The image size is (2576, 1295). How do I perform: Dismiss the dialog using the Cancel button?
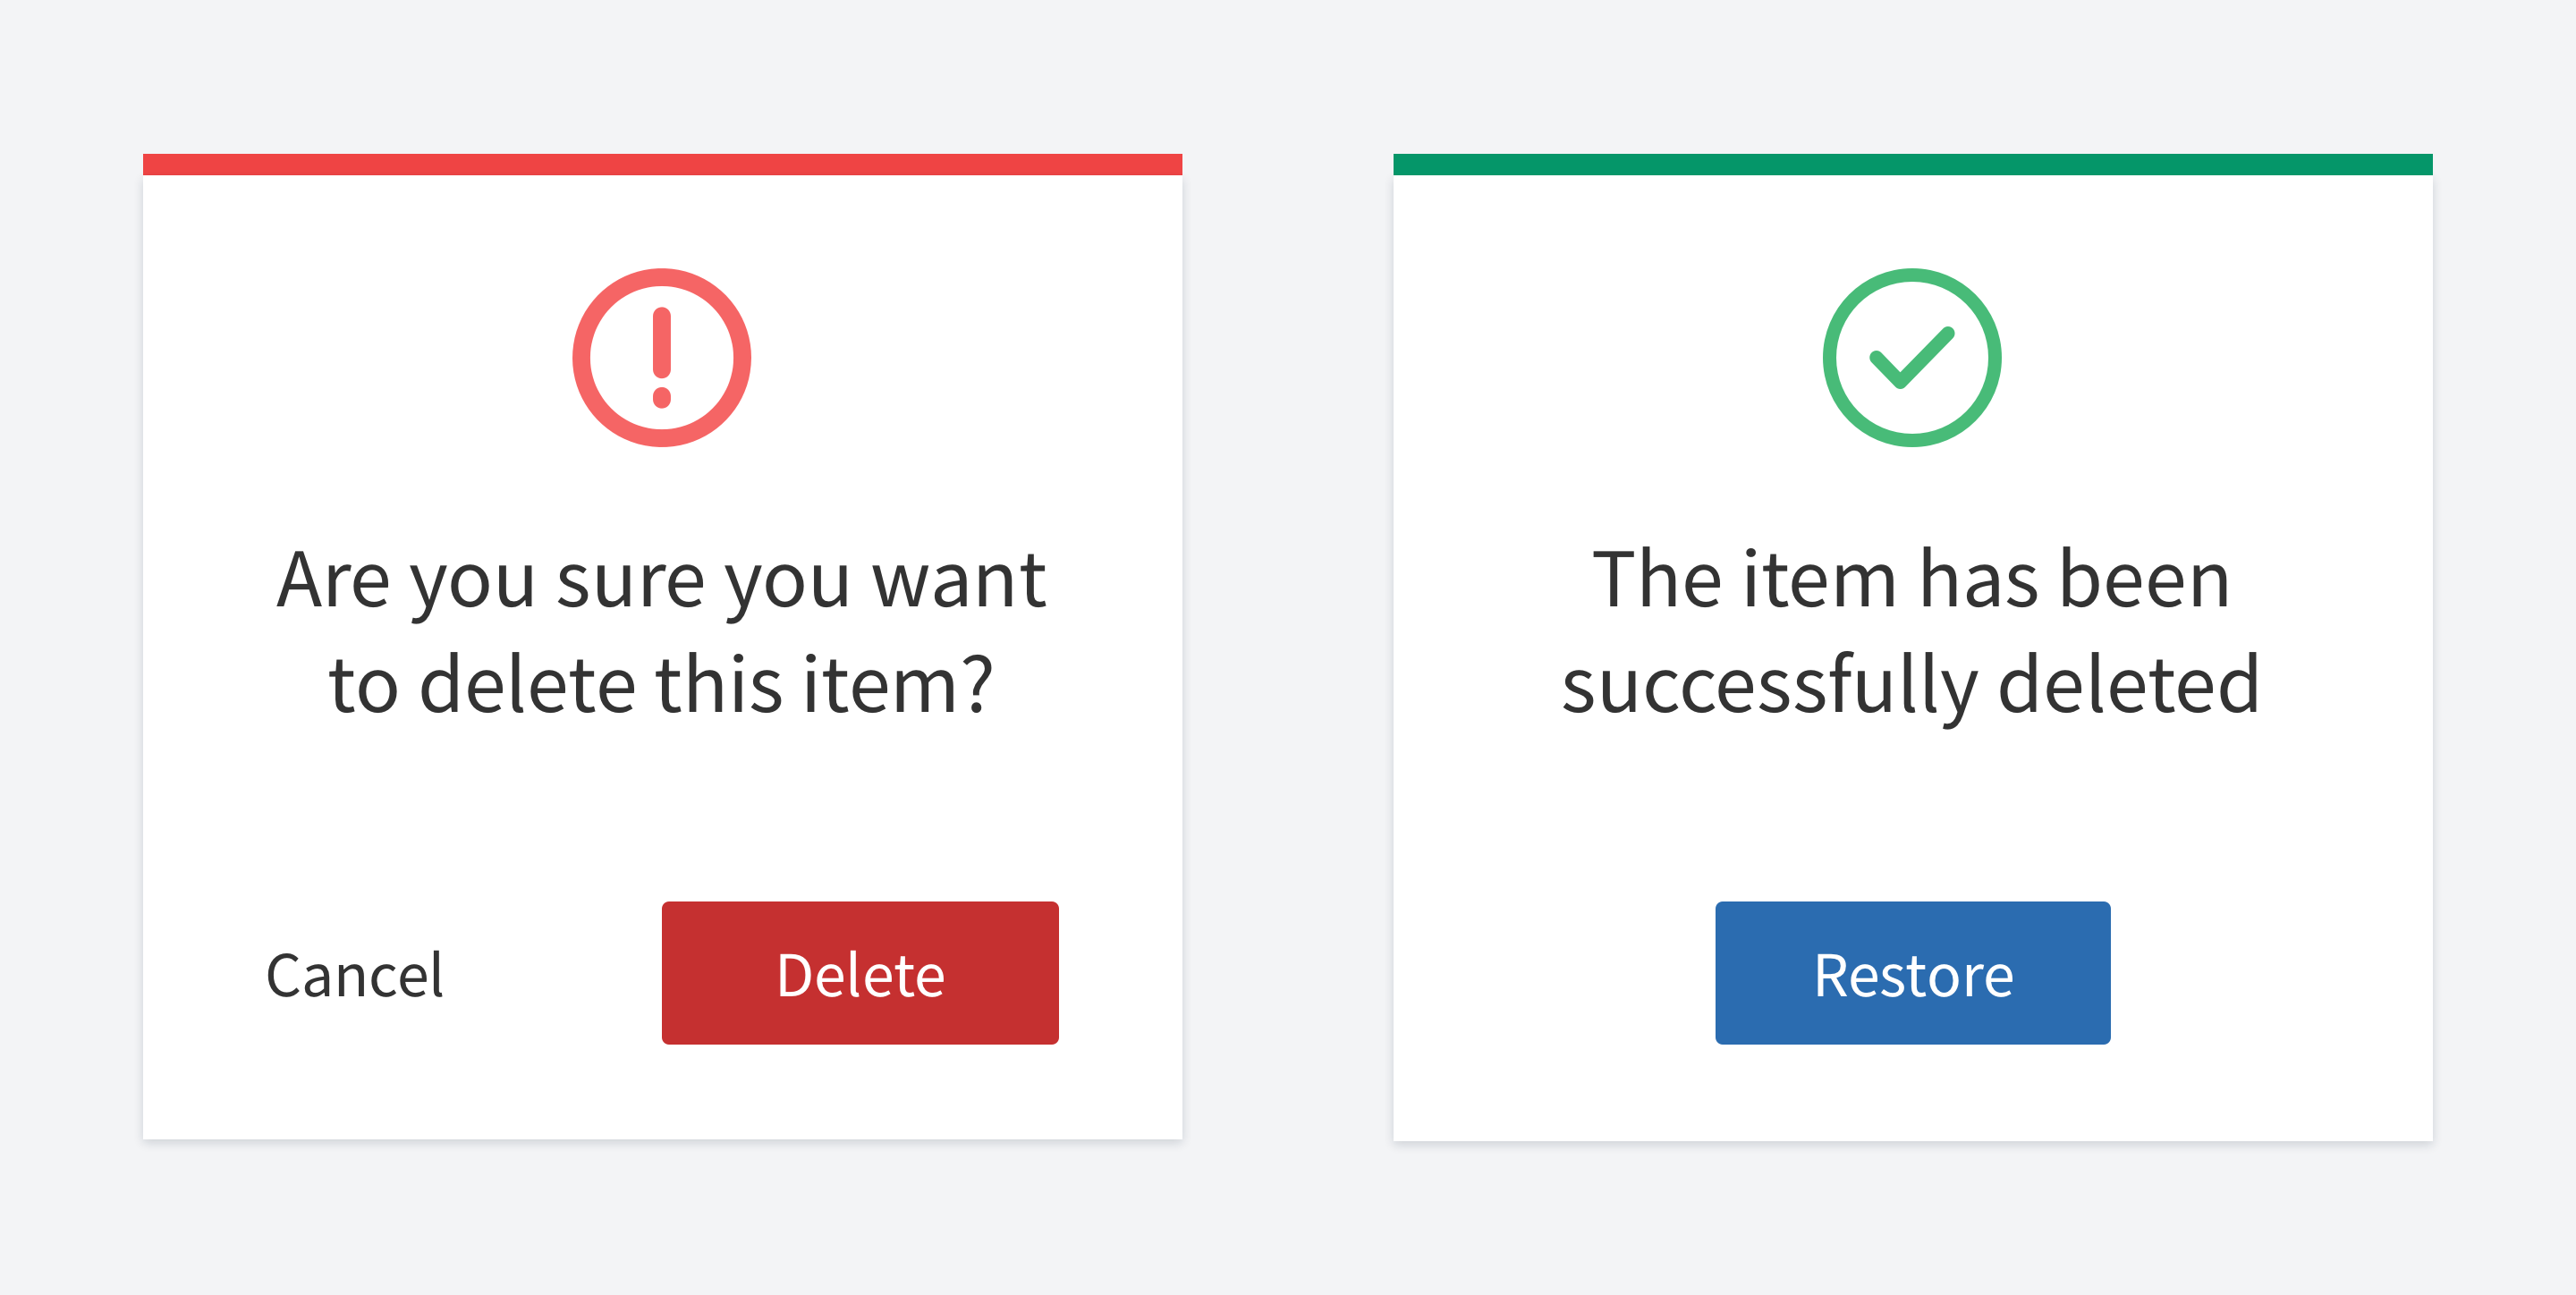[354, 975]
